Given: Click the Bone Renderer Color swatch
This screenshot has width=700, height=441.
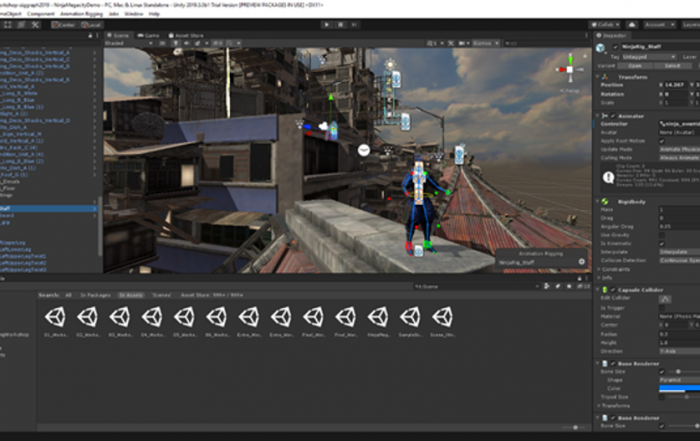Looking at the screenshot, I should (679, 388).
